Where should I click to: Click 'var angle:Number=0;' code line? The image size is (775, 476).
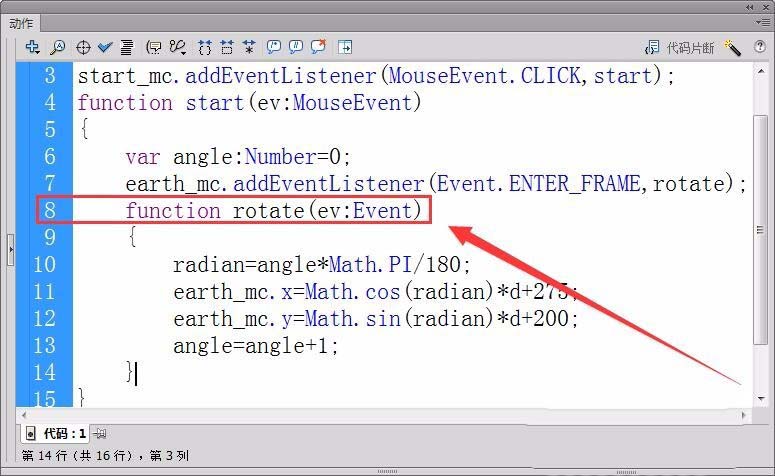238,157
